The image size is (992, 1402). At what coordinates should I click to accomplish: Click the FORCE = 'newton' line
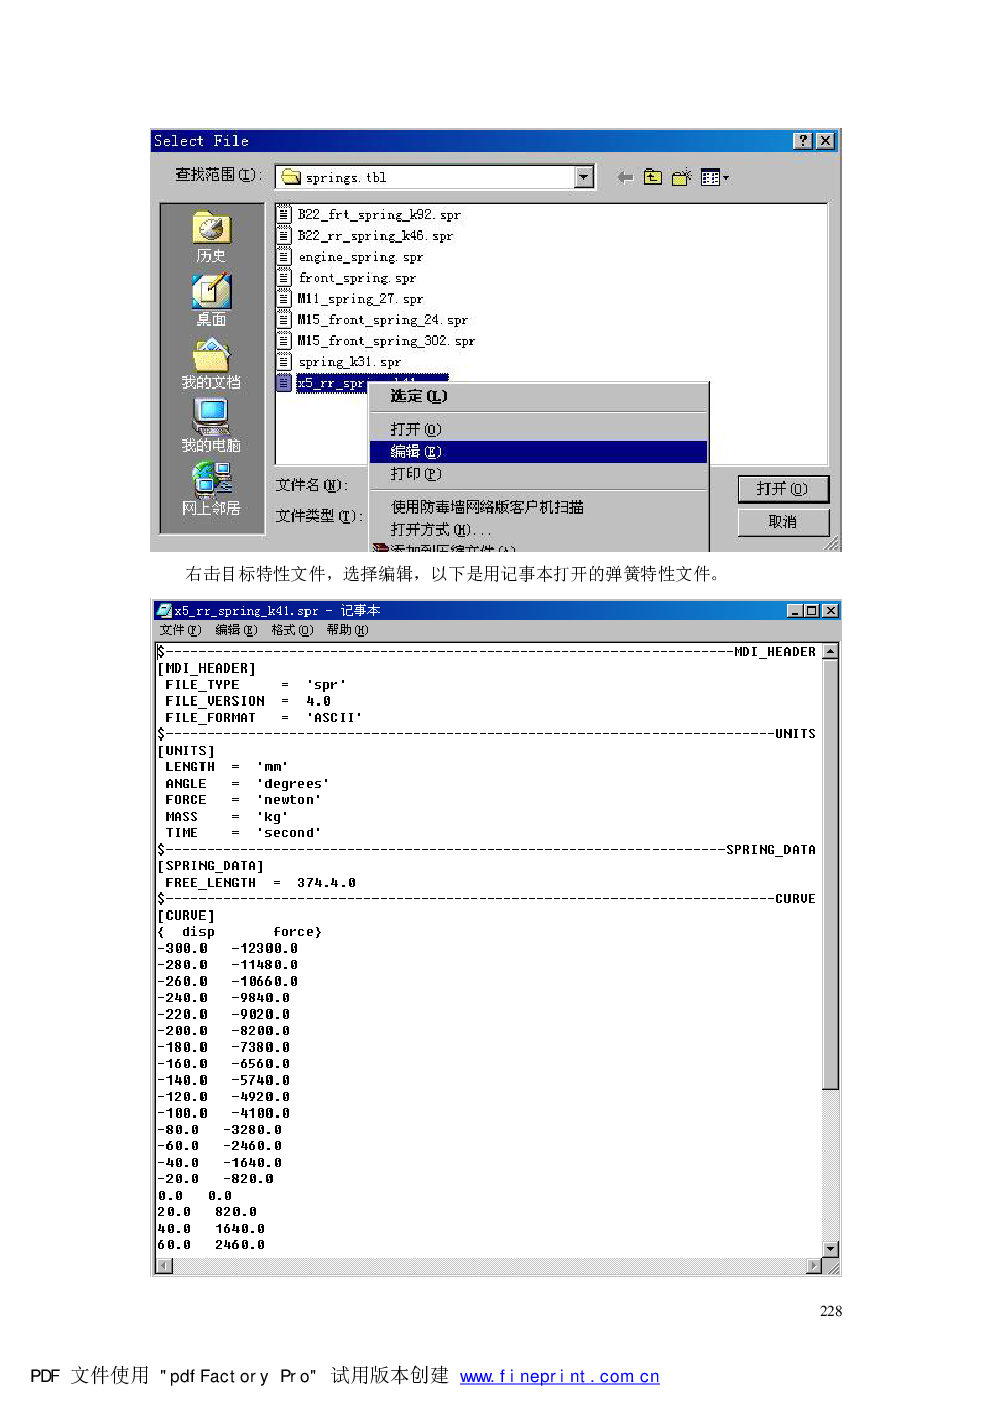pyautogui.click(x=243, y=800)
